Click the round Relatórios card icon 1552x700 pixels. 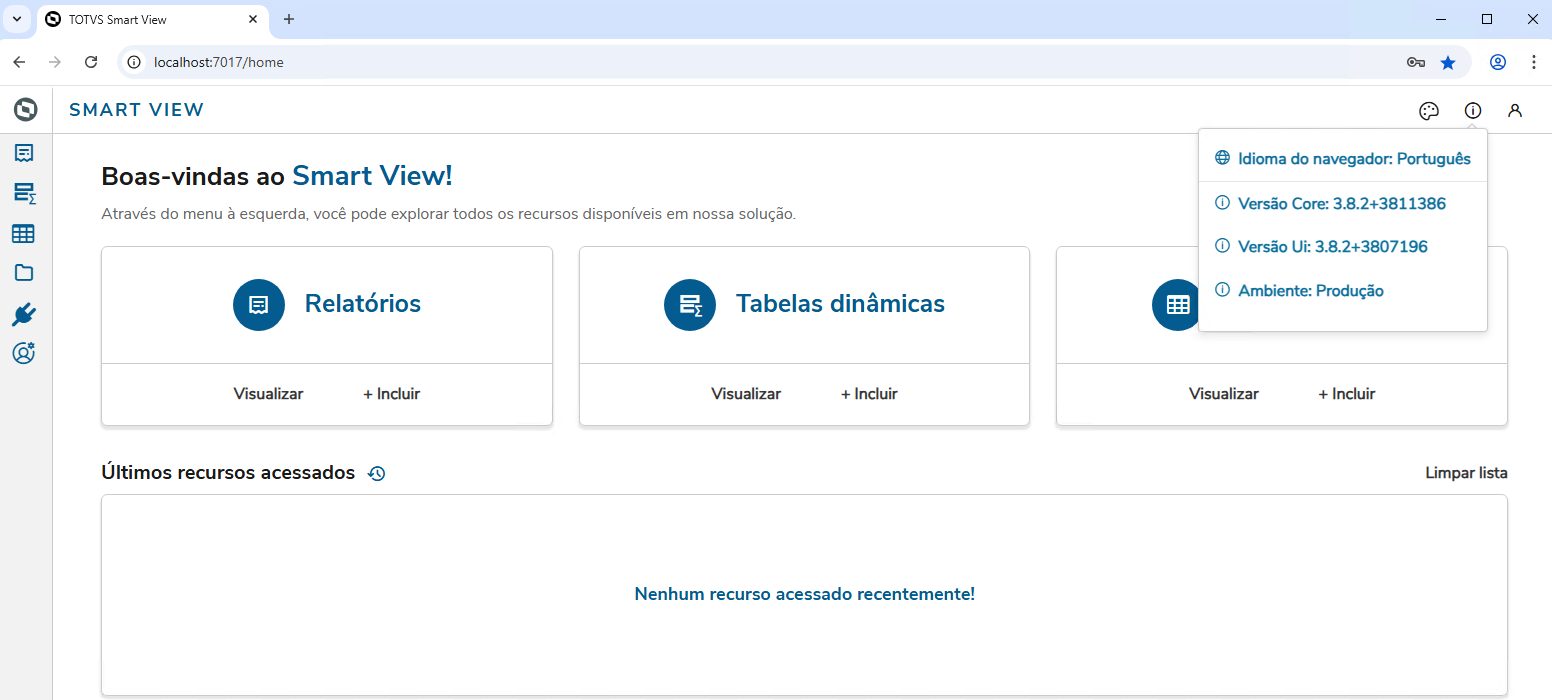tap(259, 304)
